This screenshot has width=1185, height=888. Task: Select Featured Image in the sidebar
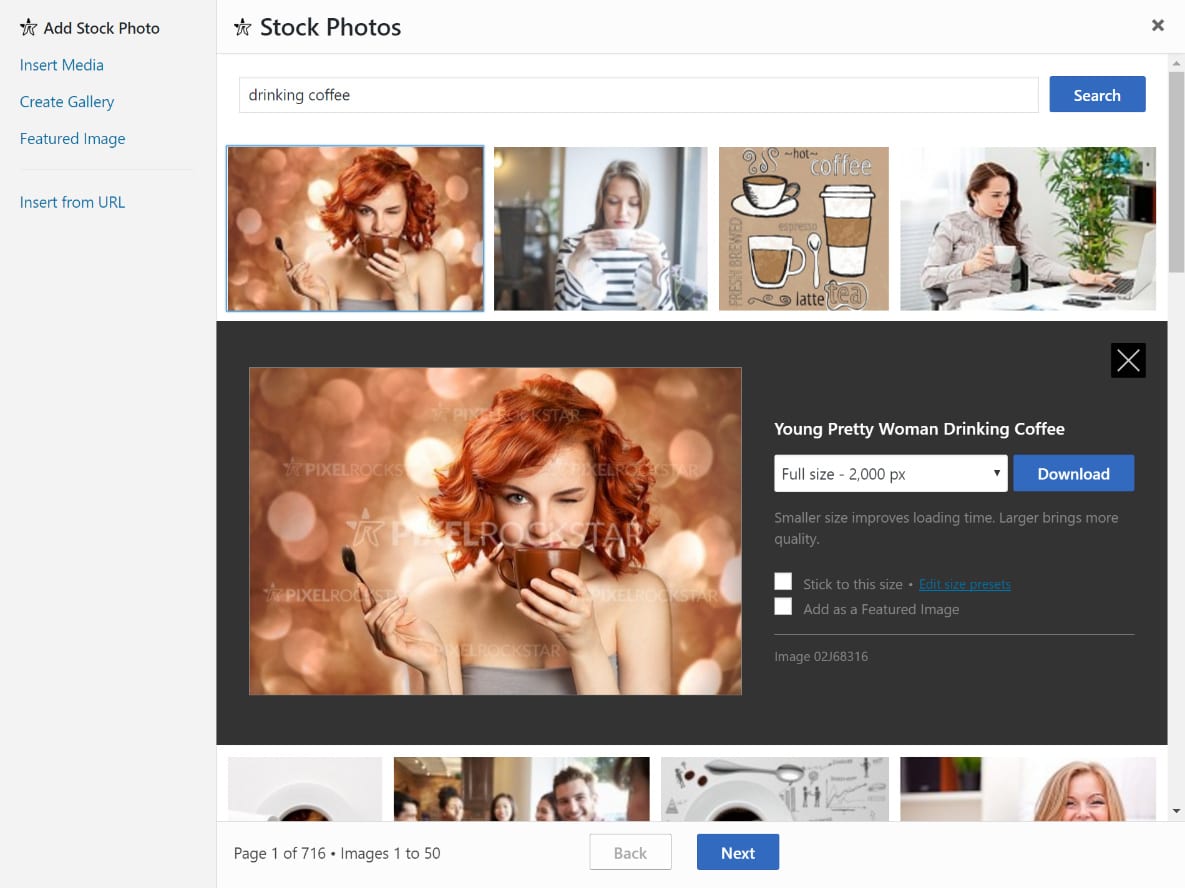(72, 138)
